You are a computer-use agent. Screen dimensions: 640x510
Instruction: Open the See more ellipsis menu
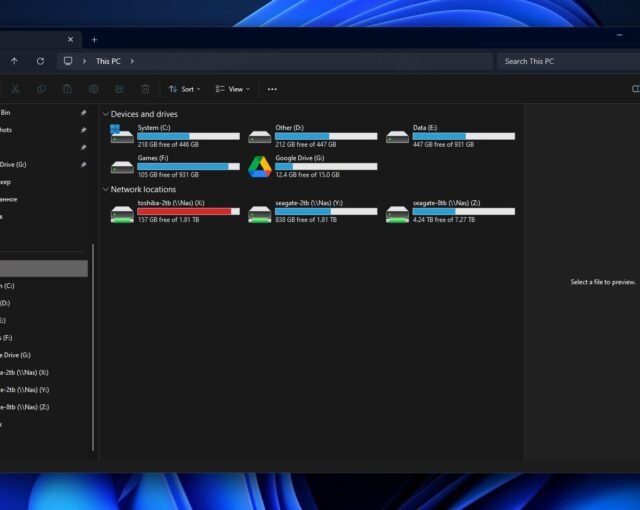[272, 89]
